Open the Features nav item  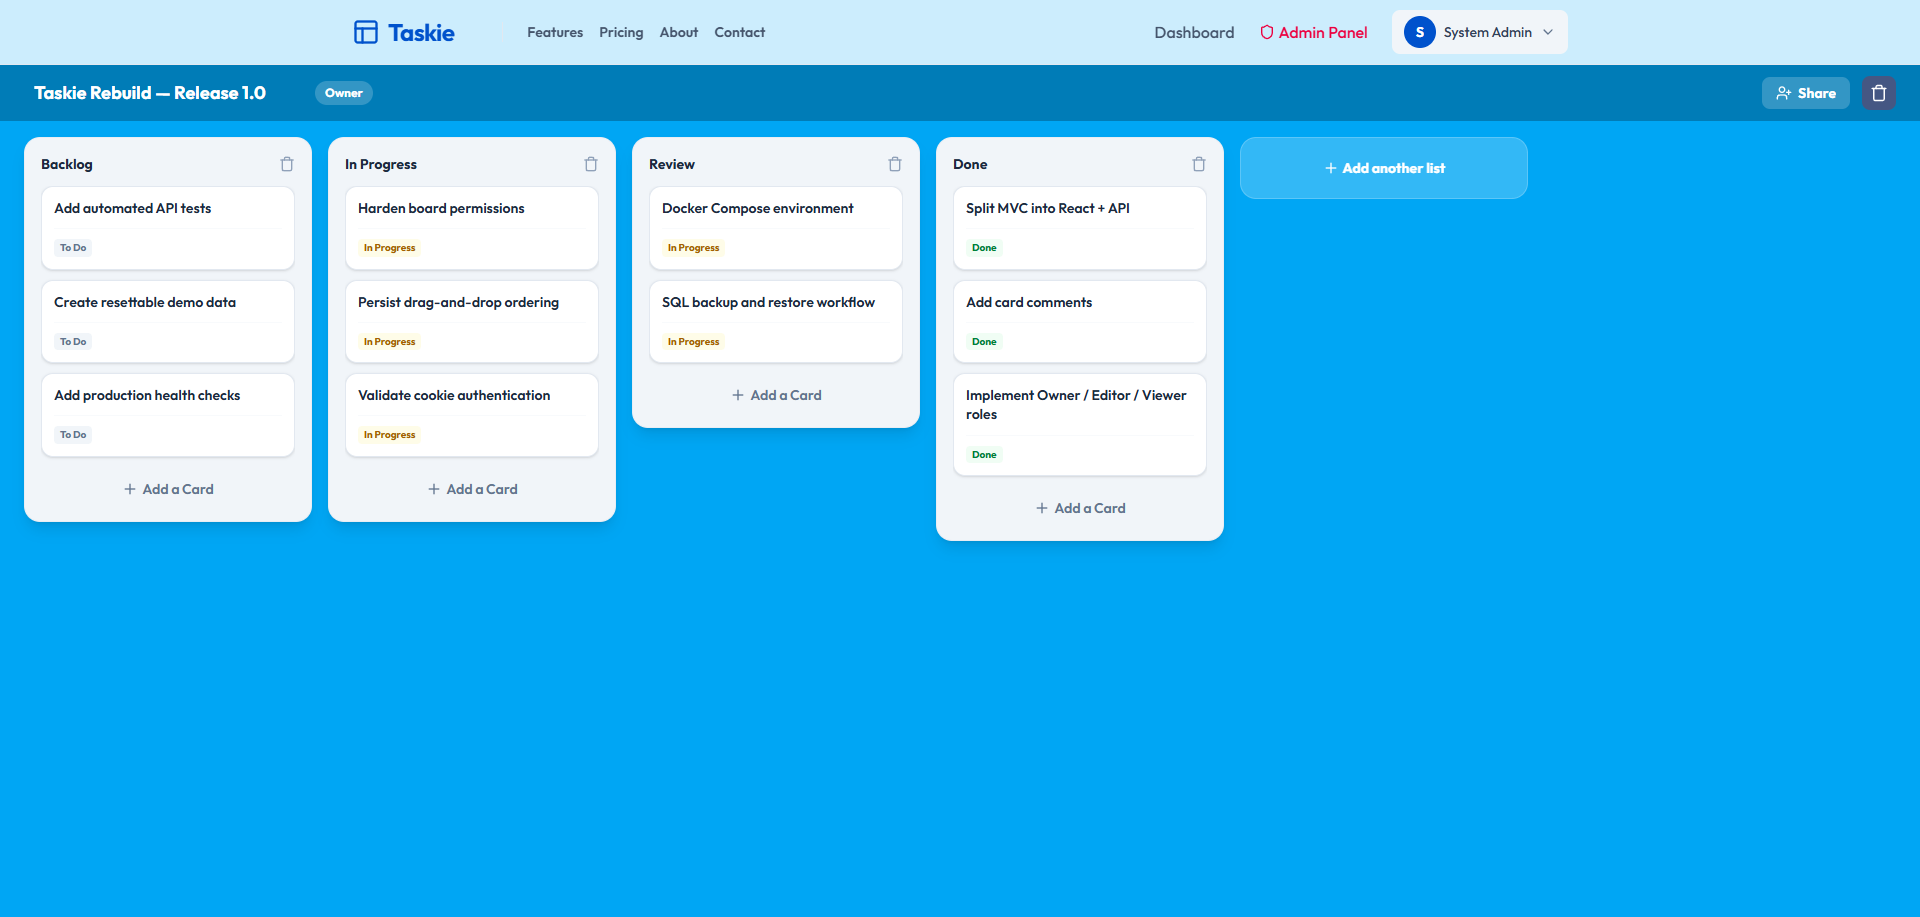pos(555,32)
